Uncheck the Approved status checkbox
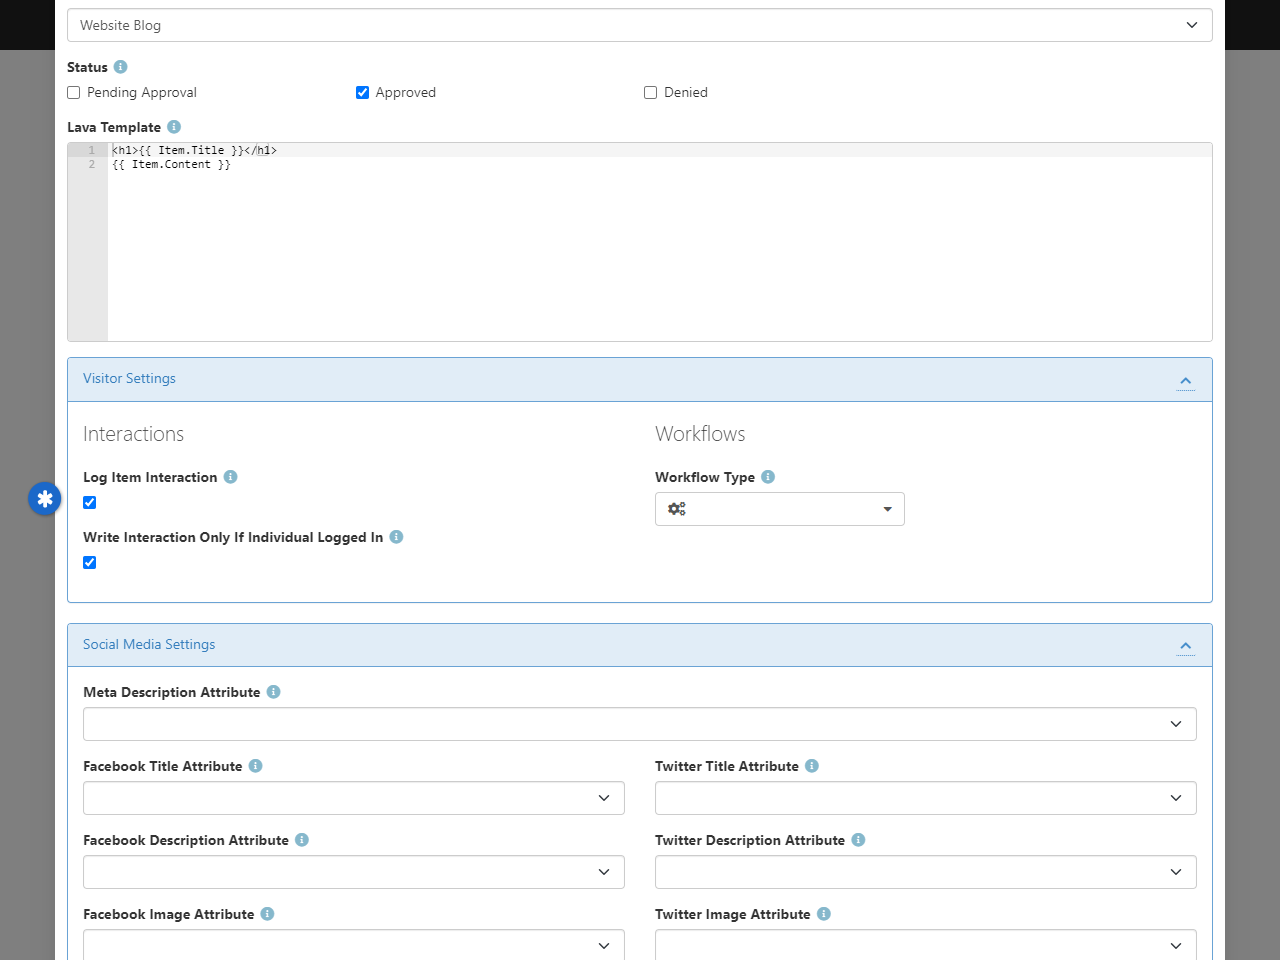 [363, 93]
